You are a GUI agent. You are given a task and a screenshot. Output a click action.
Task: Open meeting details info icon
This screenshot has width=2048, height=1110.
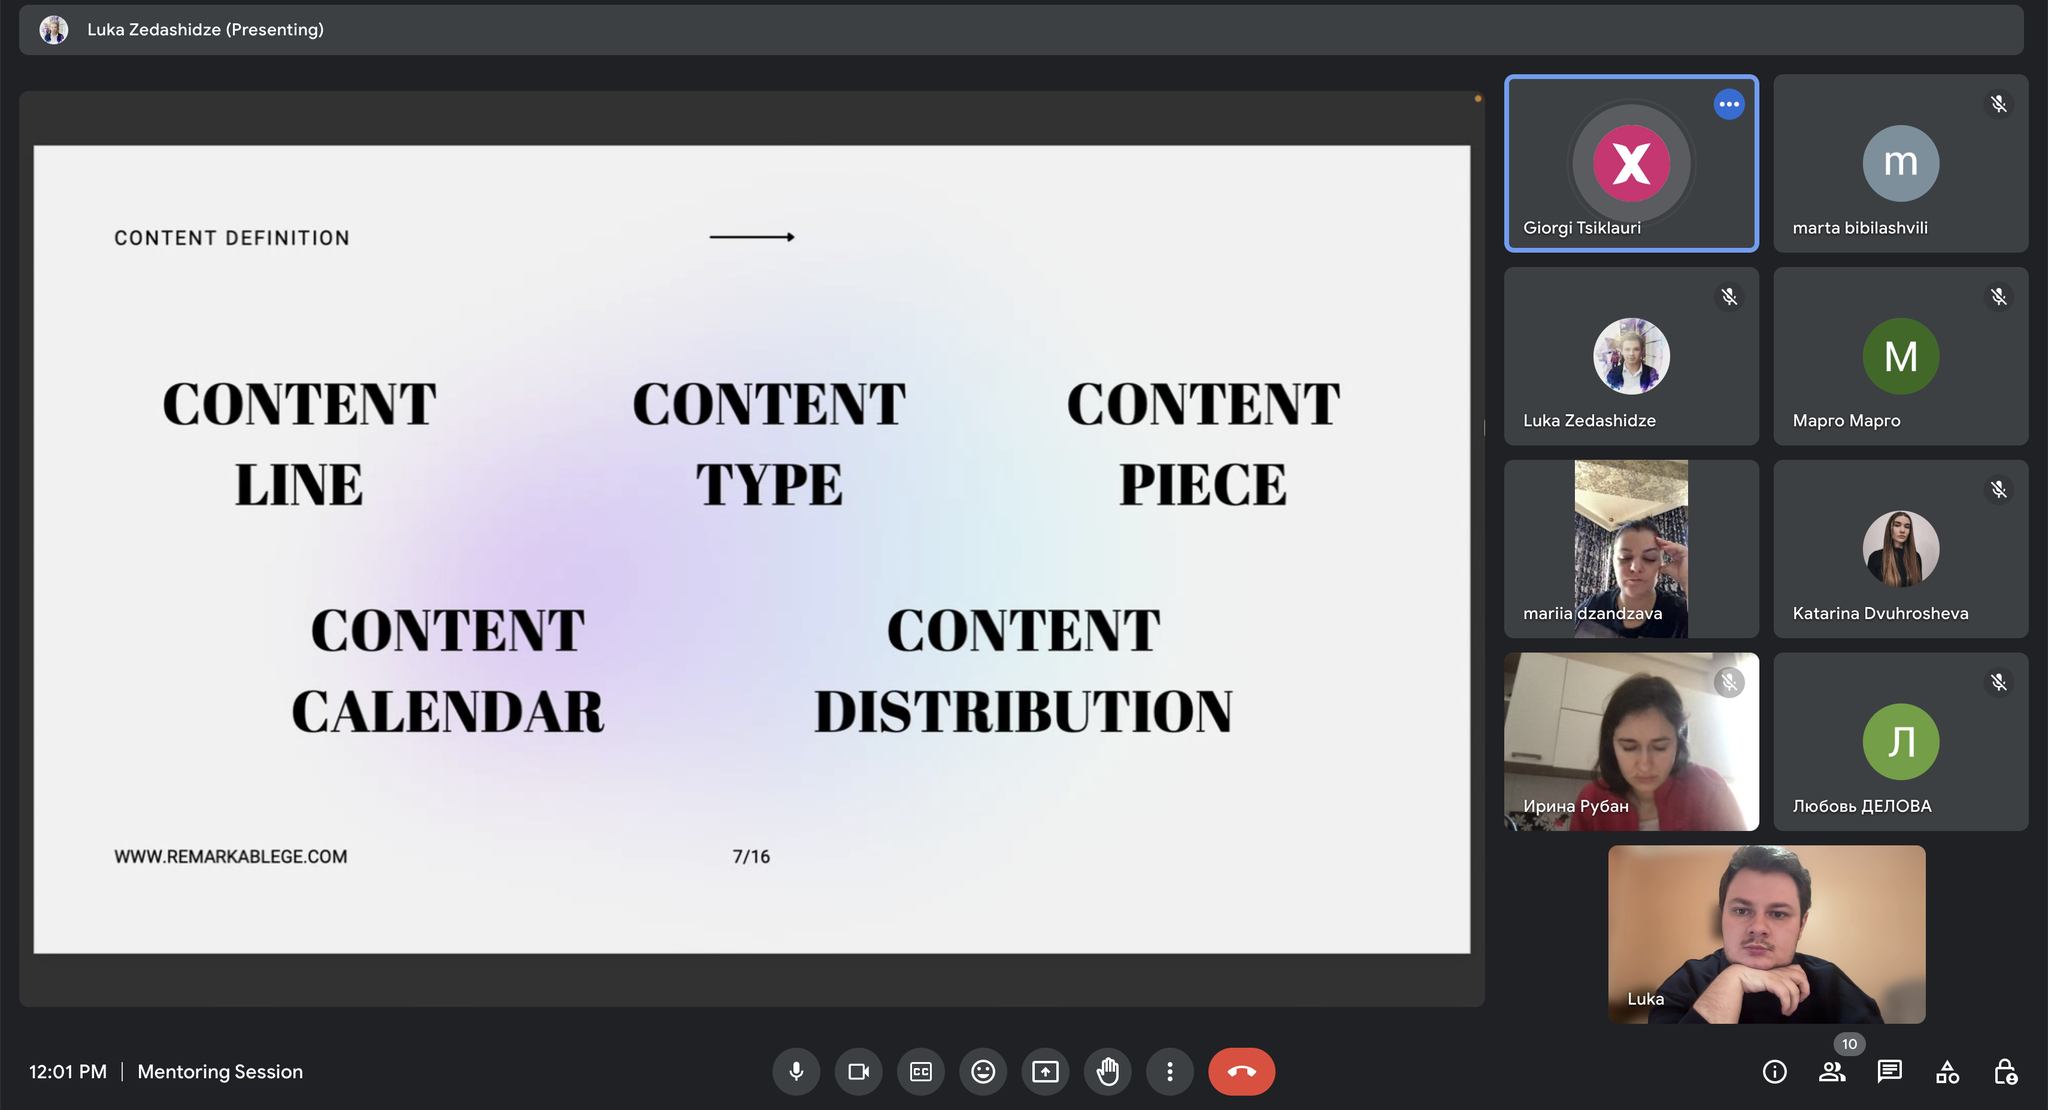1775,1072
